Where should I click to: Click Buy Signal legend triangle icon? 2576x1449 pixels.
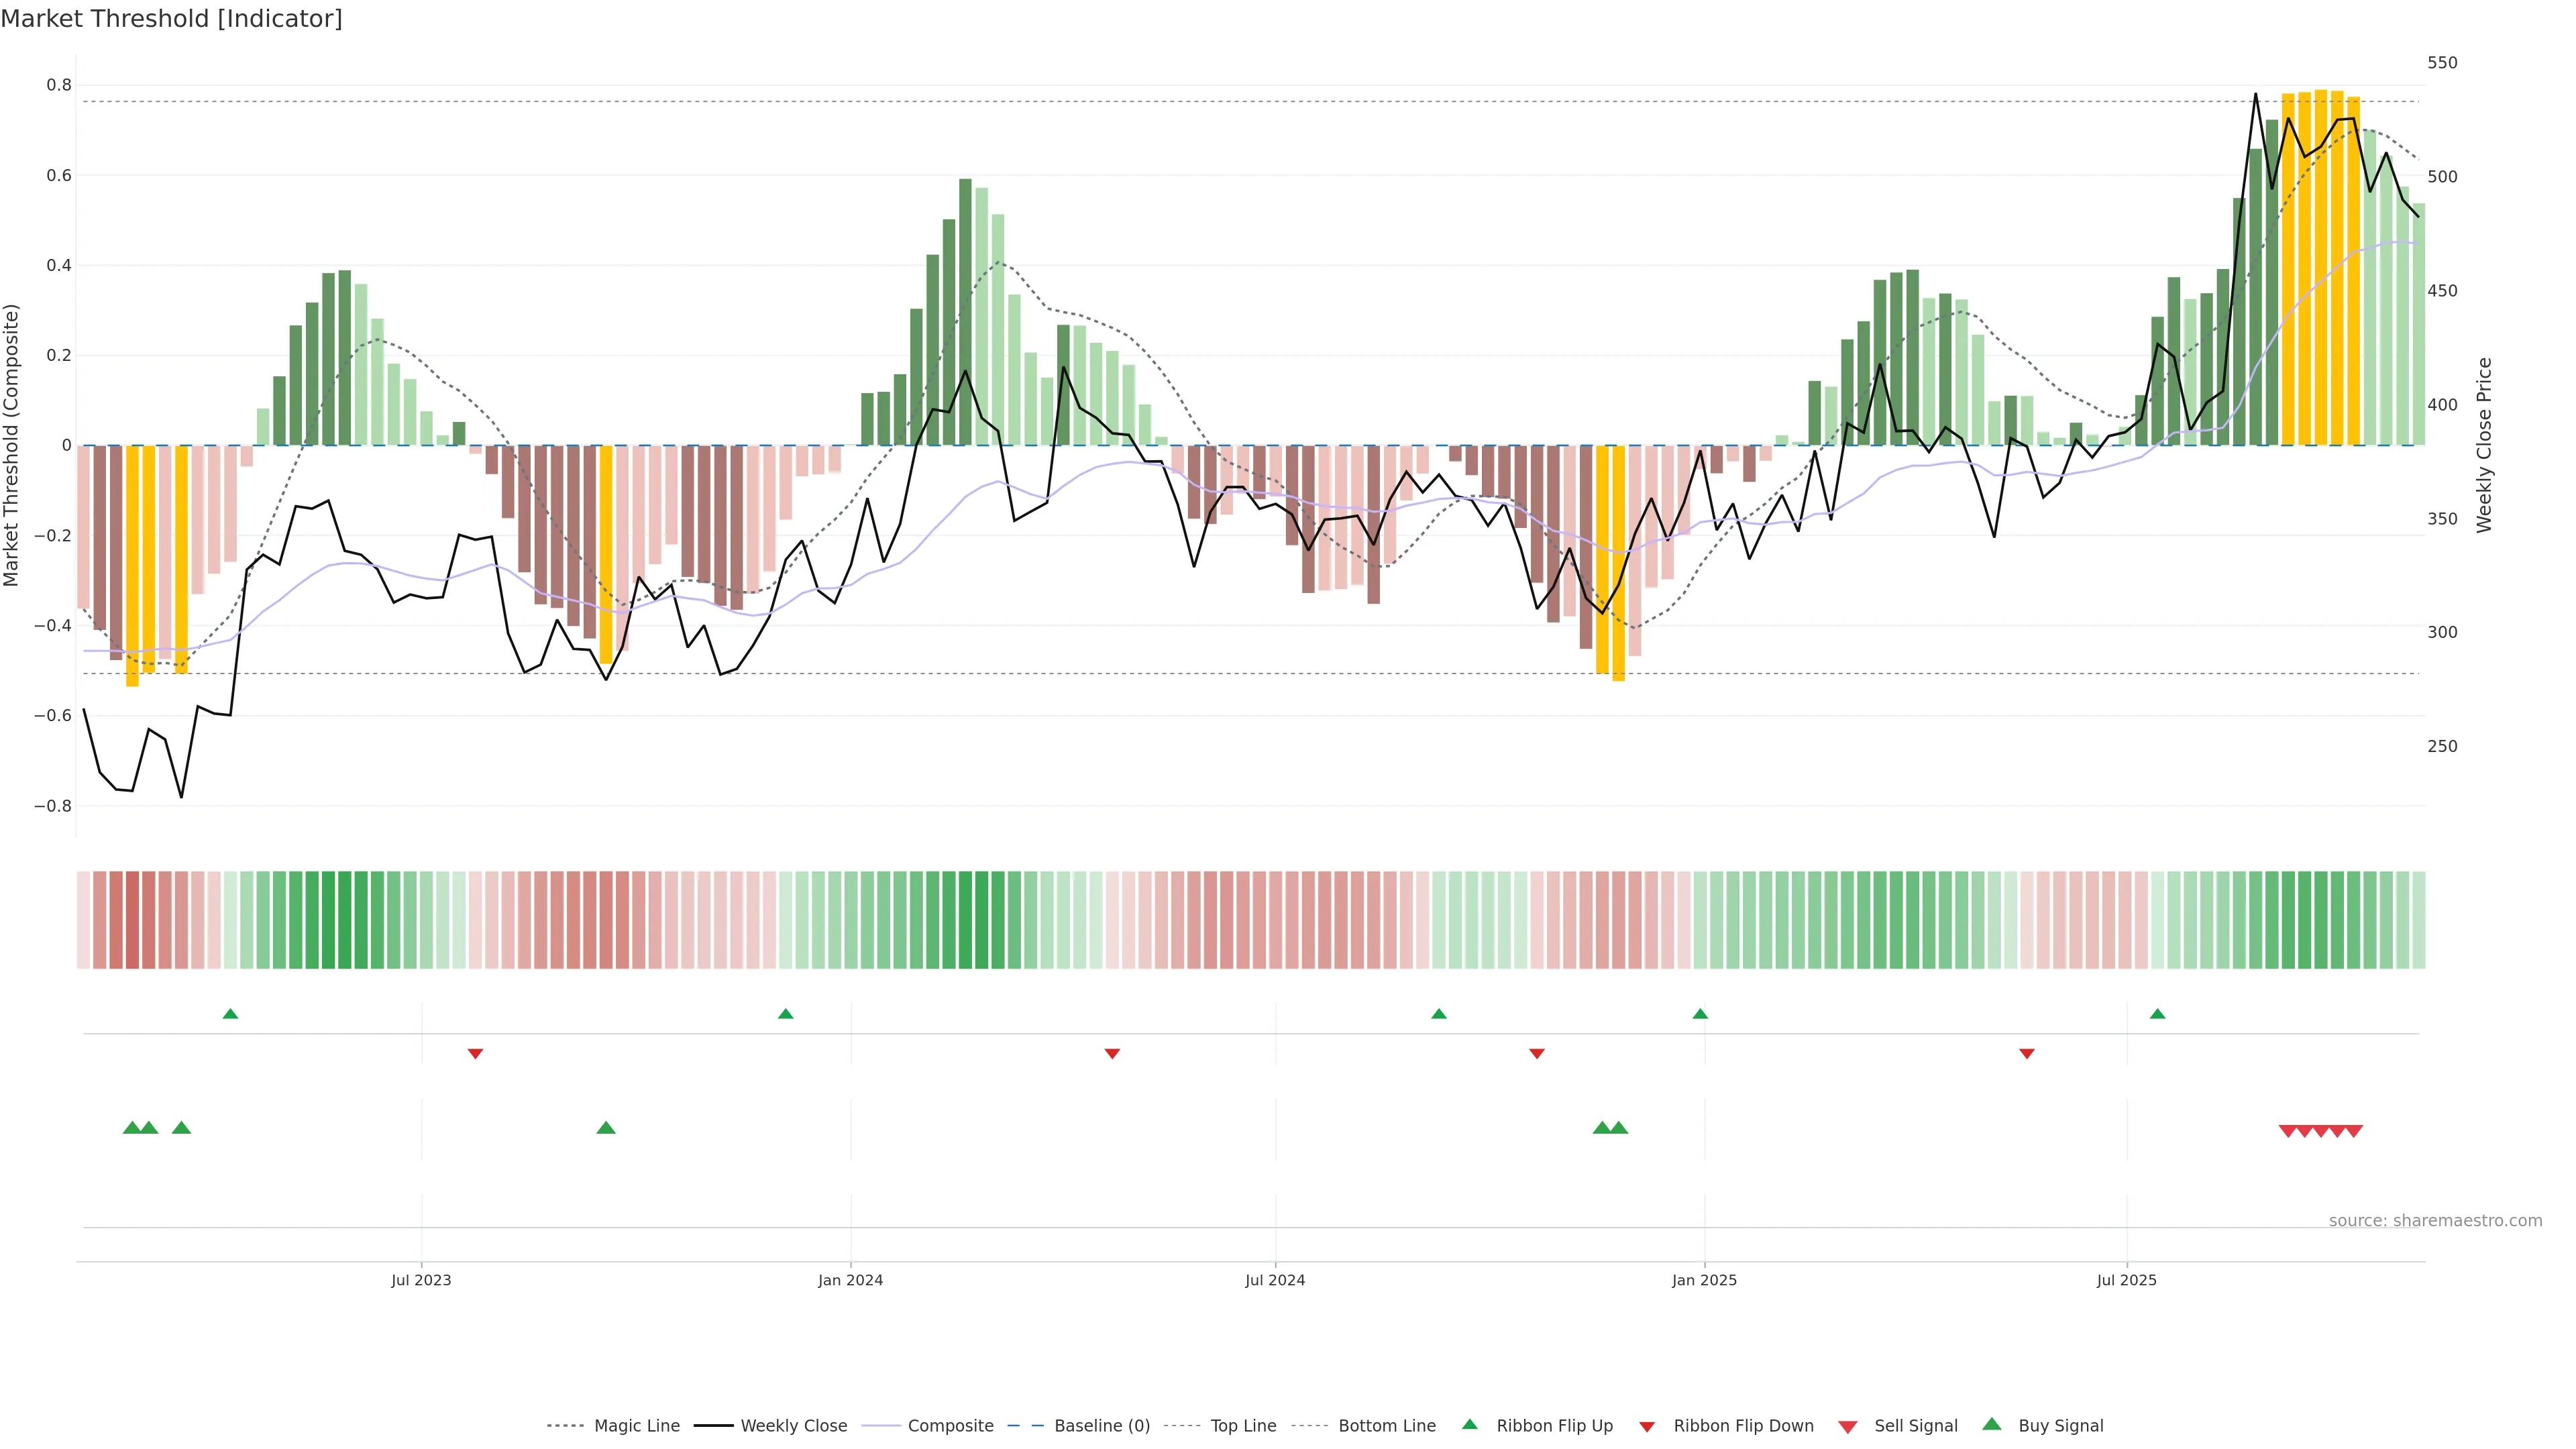click(1992, 1424)
